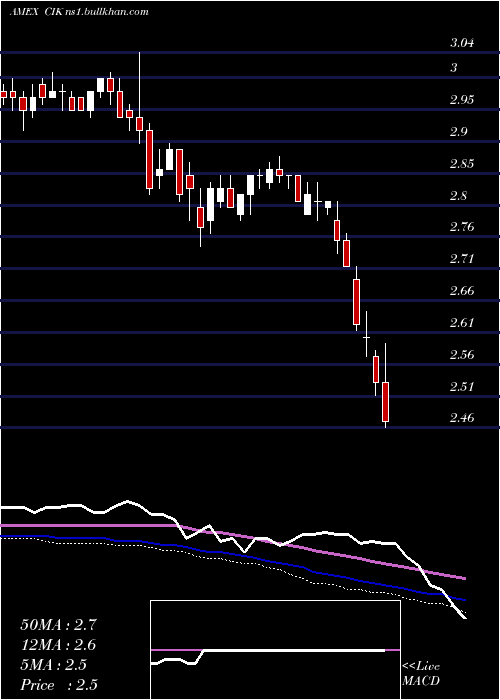Click the 2.66 price axis label
The image size is (500, 700).
click(462, 291)
